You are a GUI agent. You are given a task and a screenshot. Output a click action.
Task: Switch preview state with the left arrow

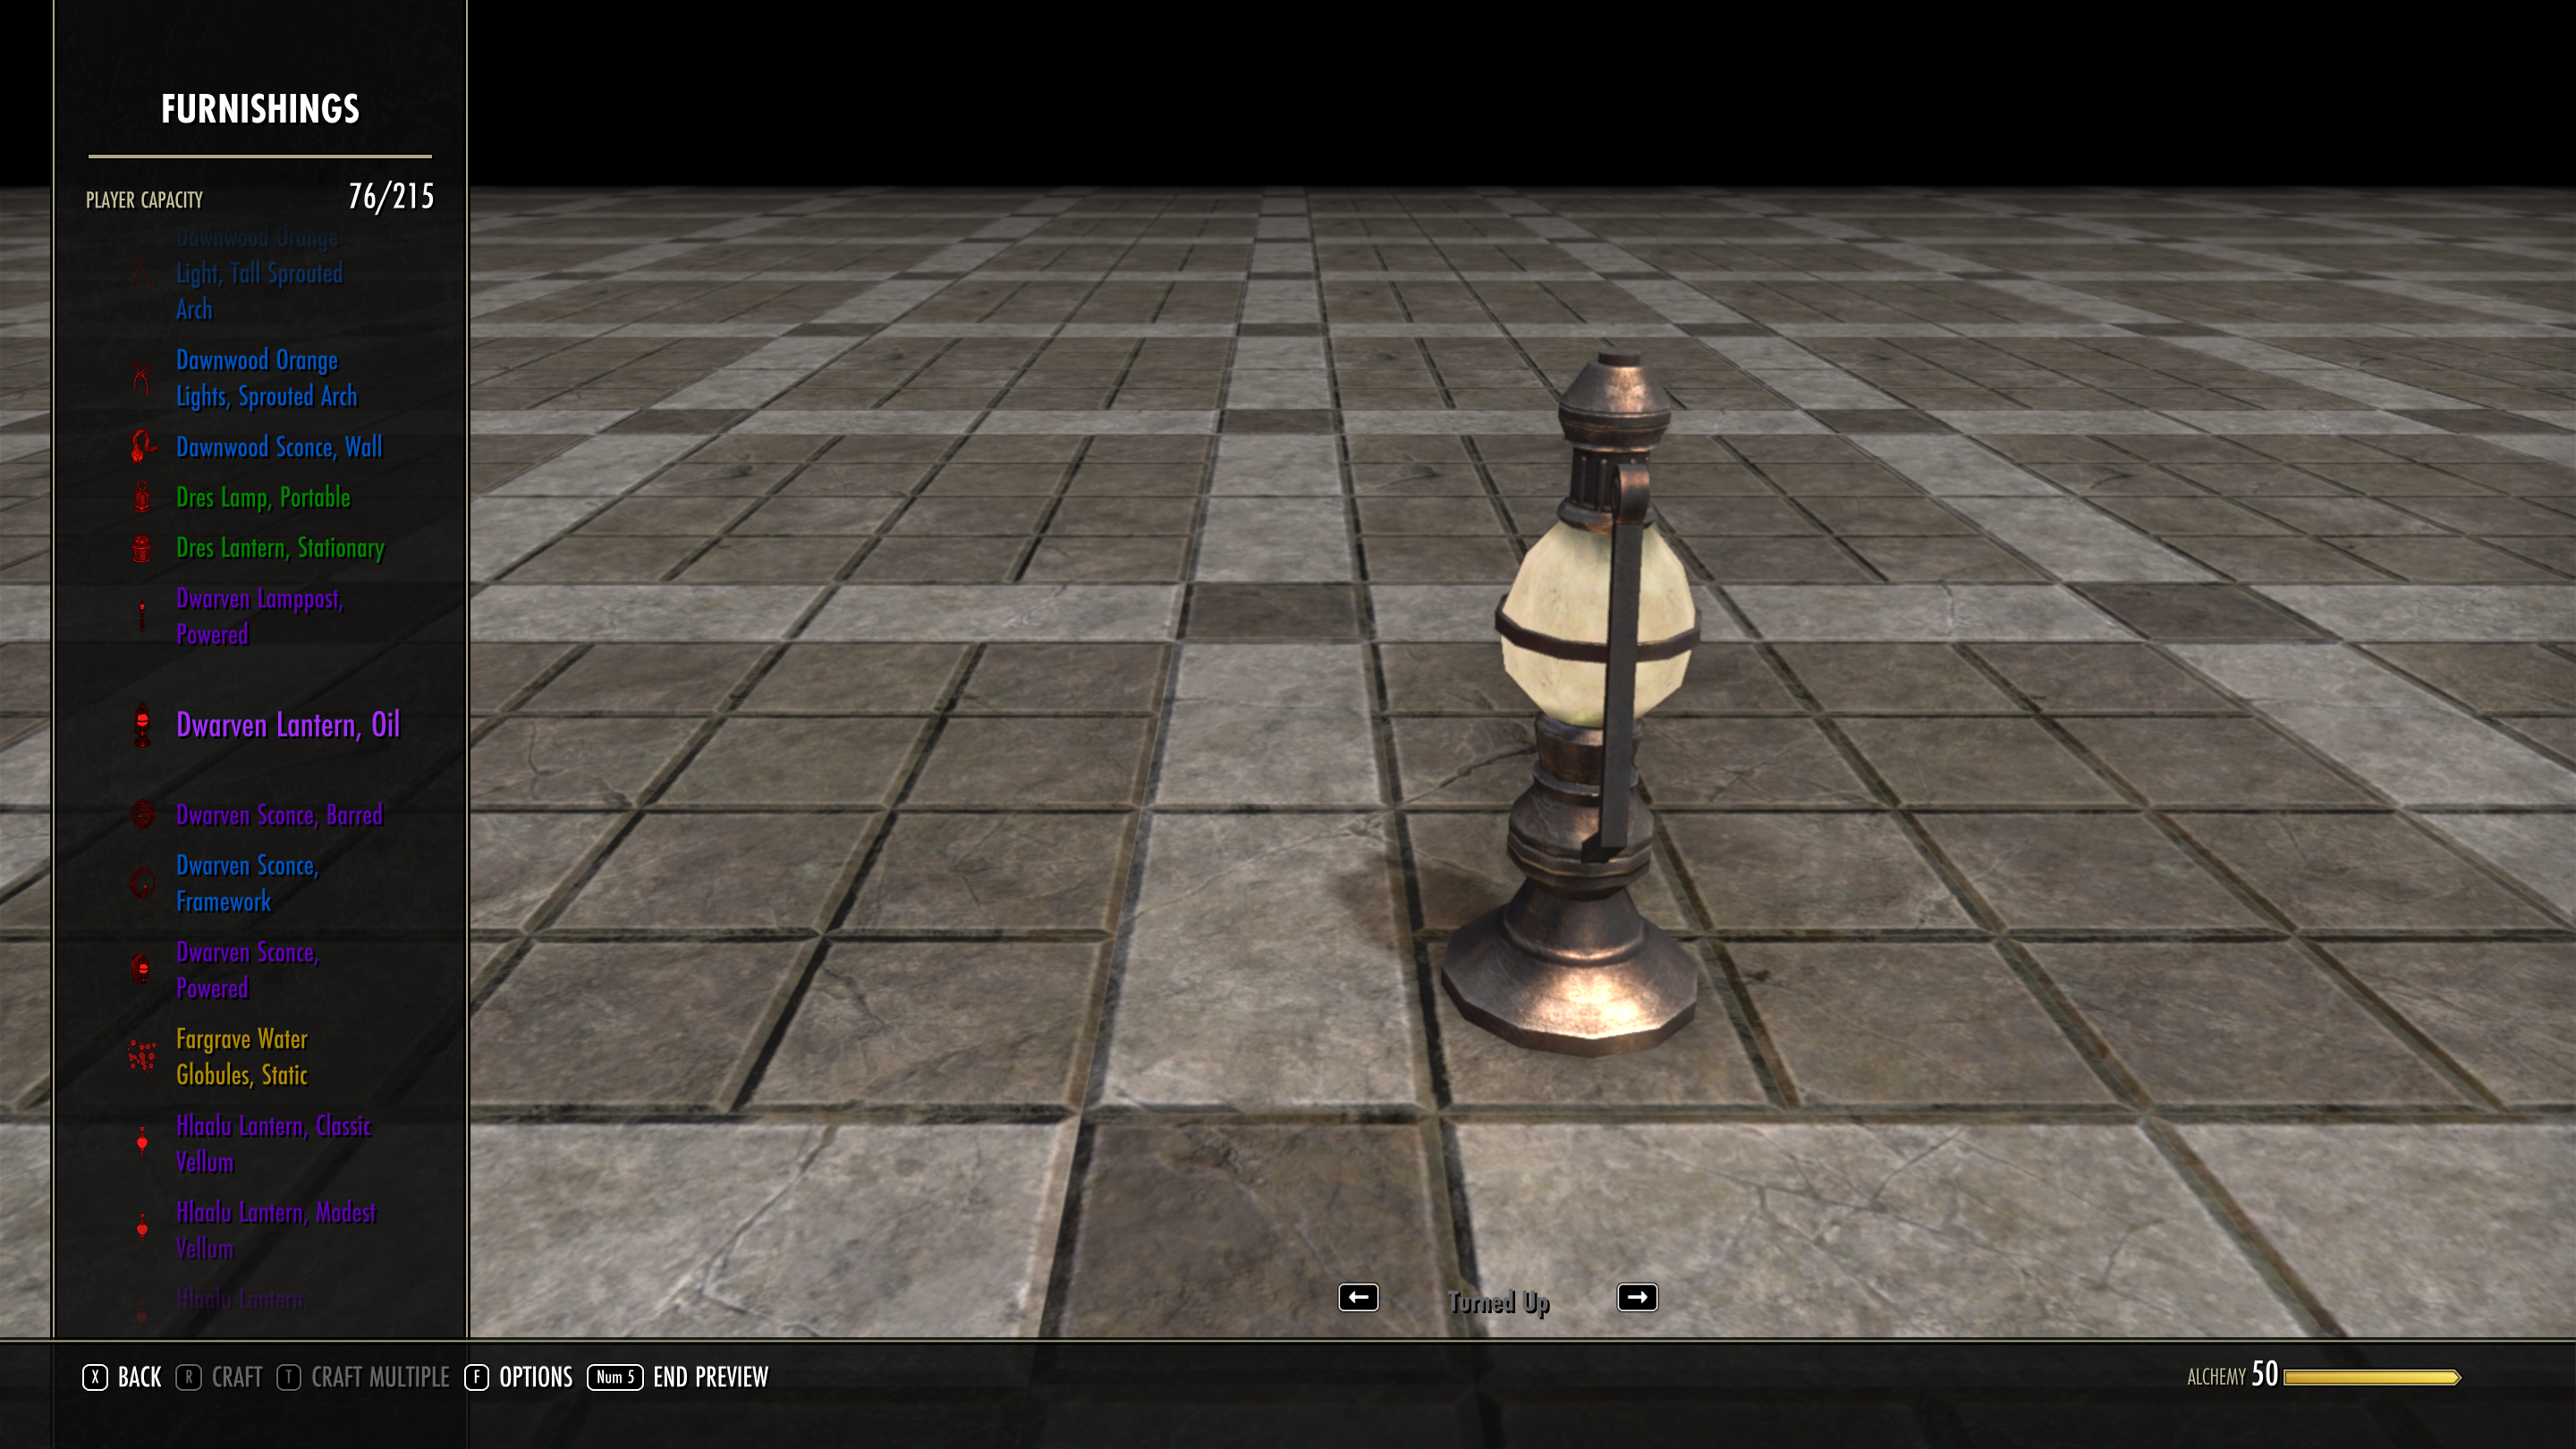1358,1297
